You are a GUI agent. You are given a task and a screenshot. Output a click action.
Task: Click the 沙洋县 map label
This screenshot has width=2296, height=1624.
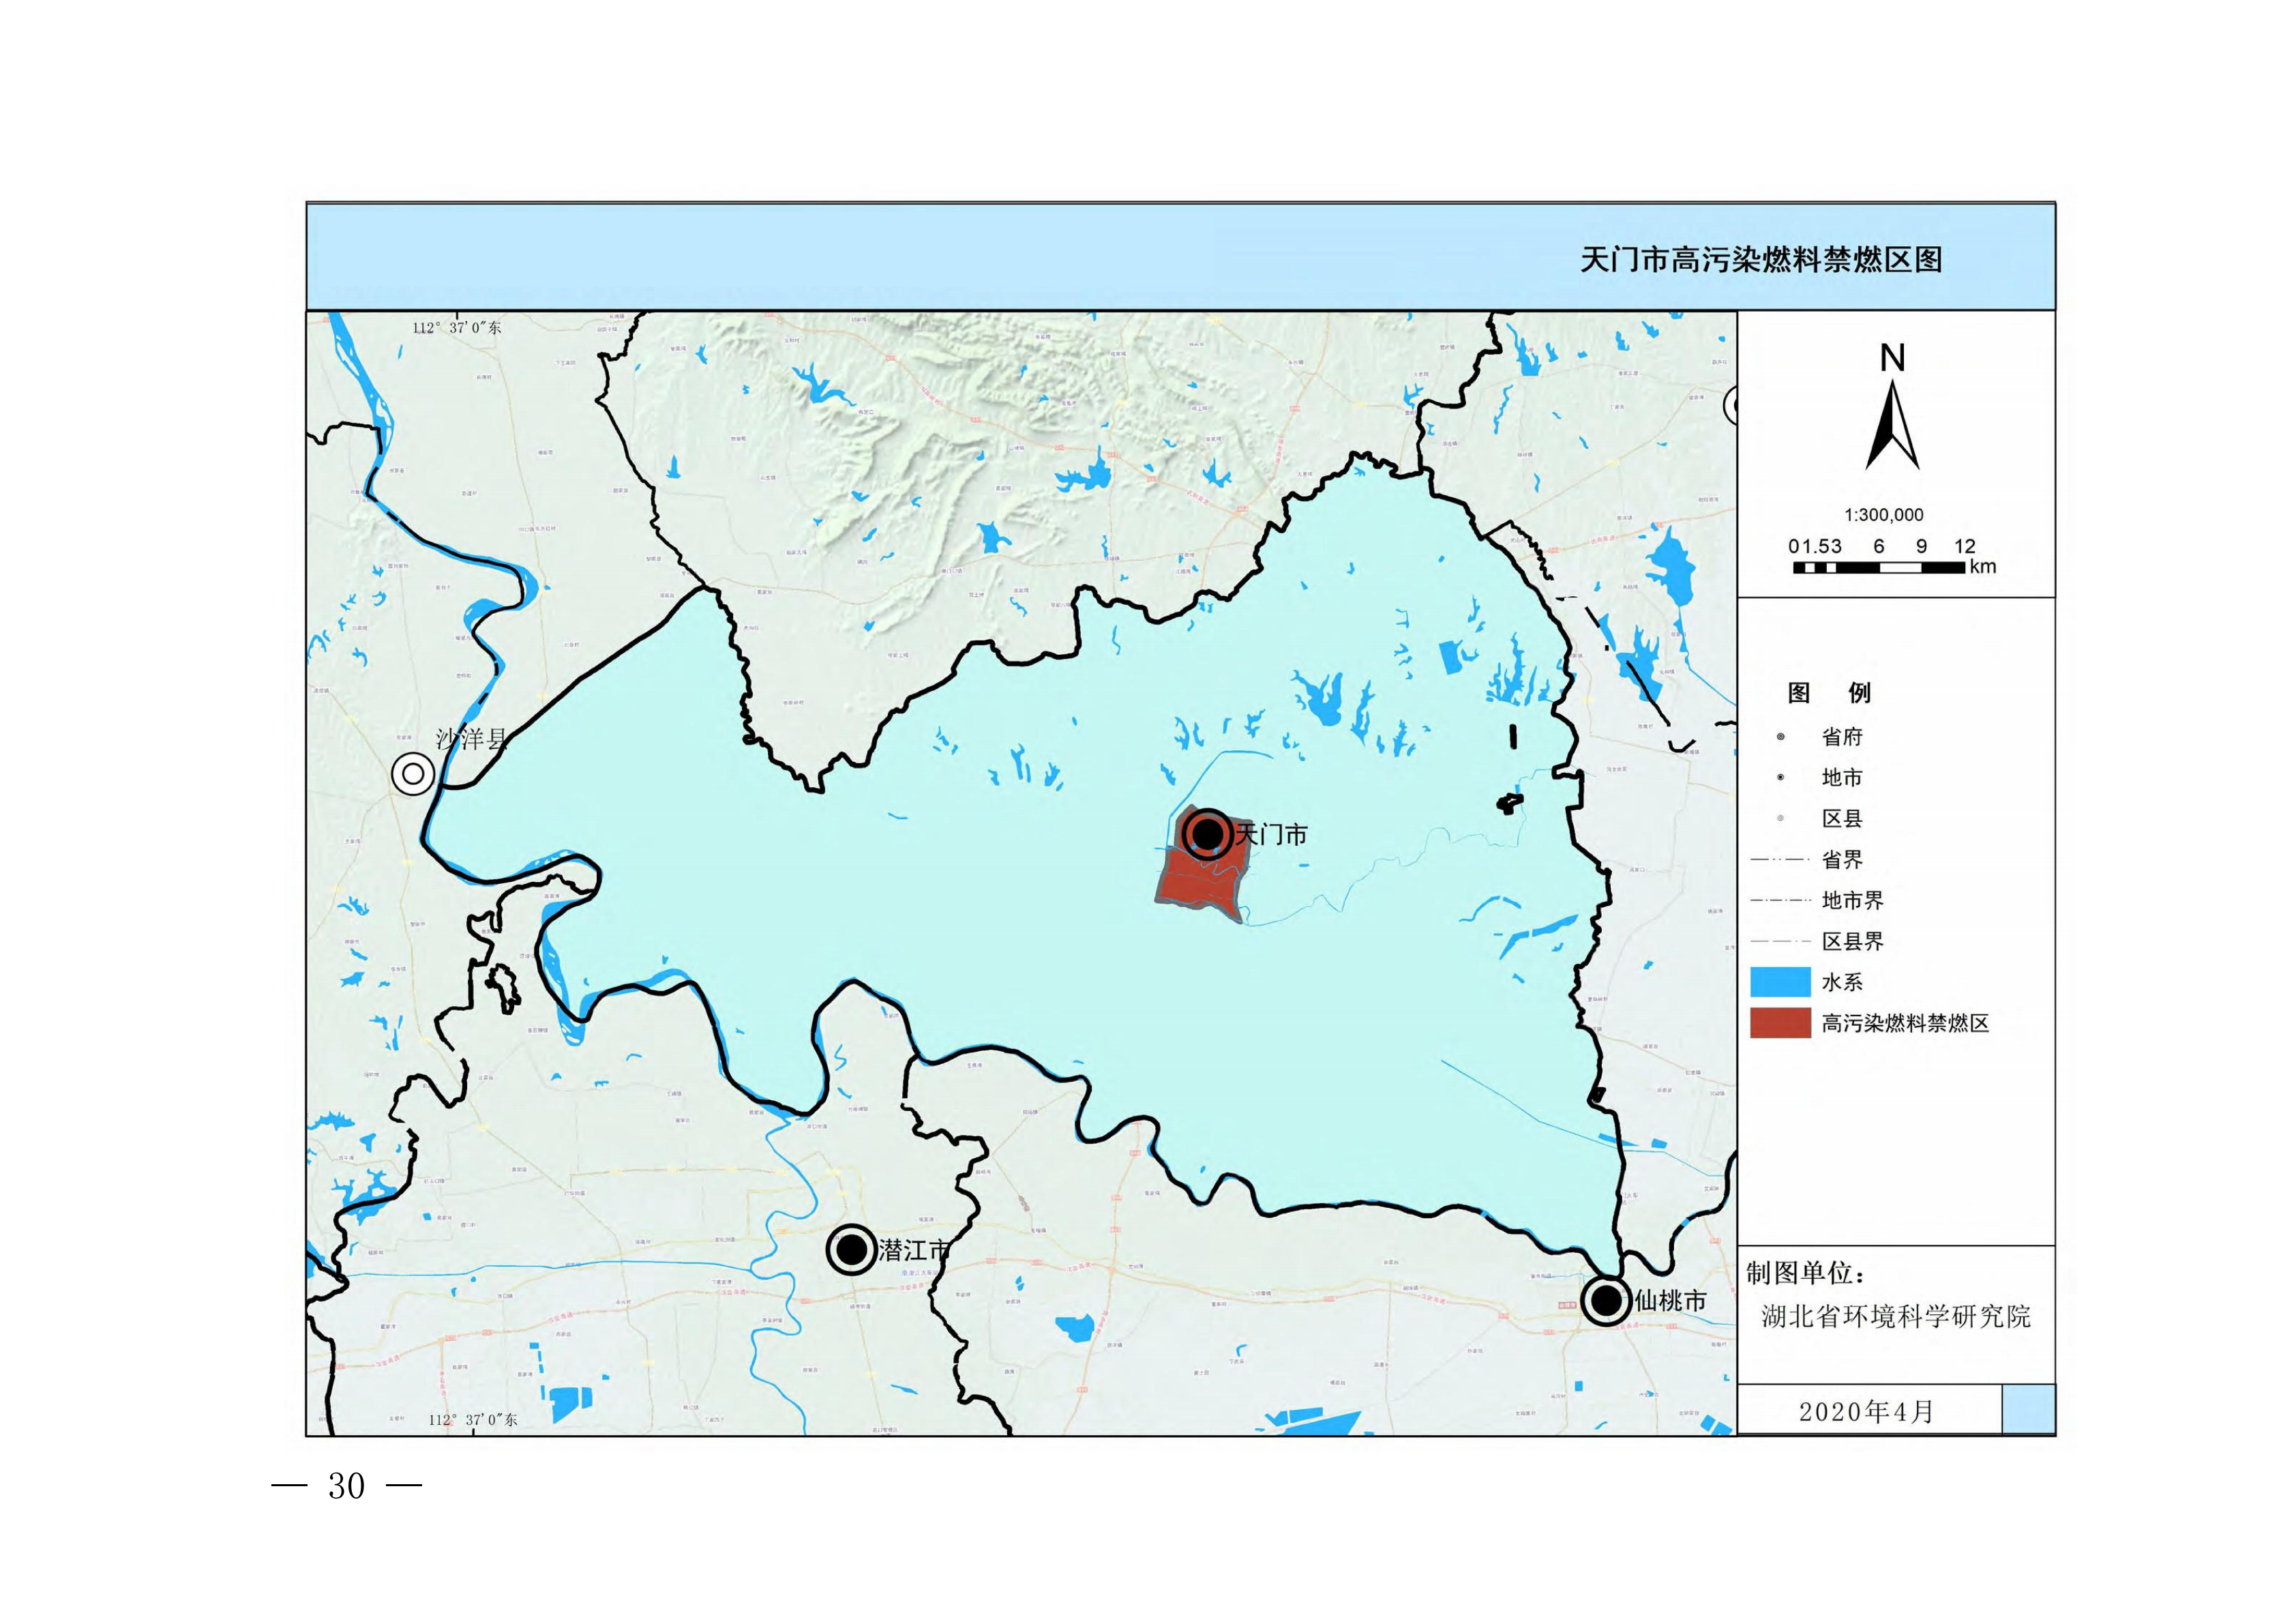[472, 739]
